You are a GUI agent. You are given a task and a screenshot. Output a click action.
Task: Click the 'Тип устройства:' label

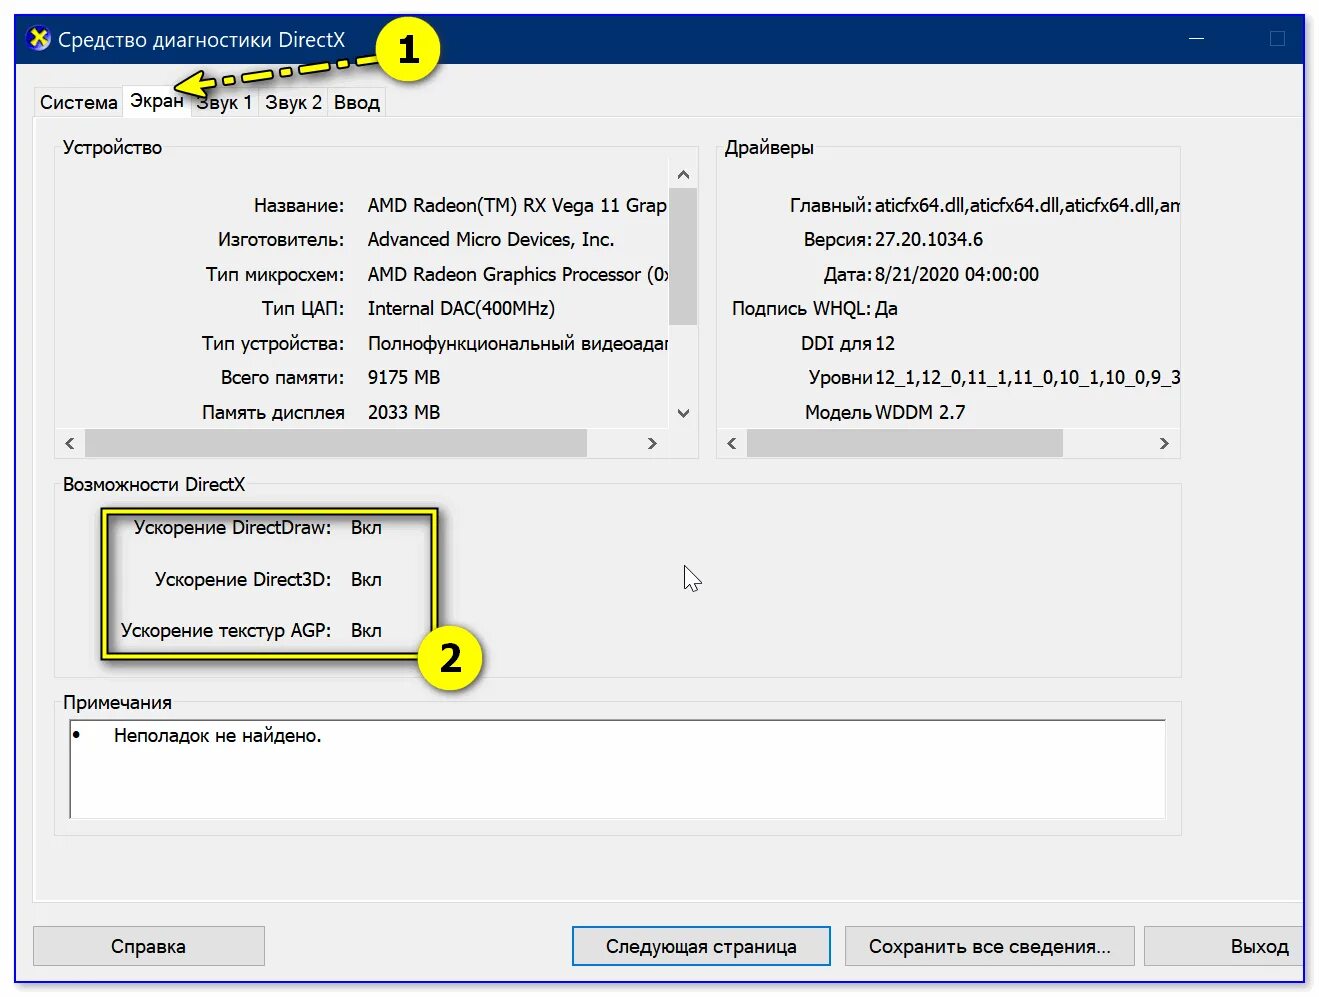click(x=272, y=343)
